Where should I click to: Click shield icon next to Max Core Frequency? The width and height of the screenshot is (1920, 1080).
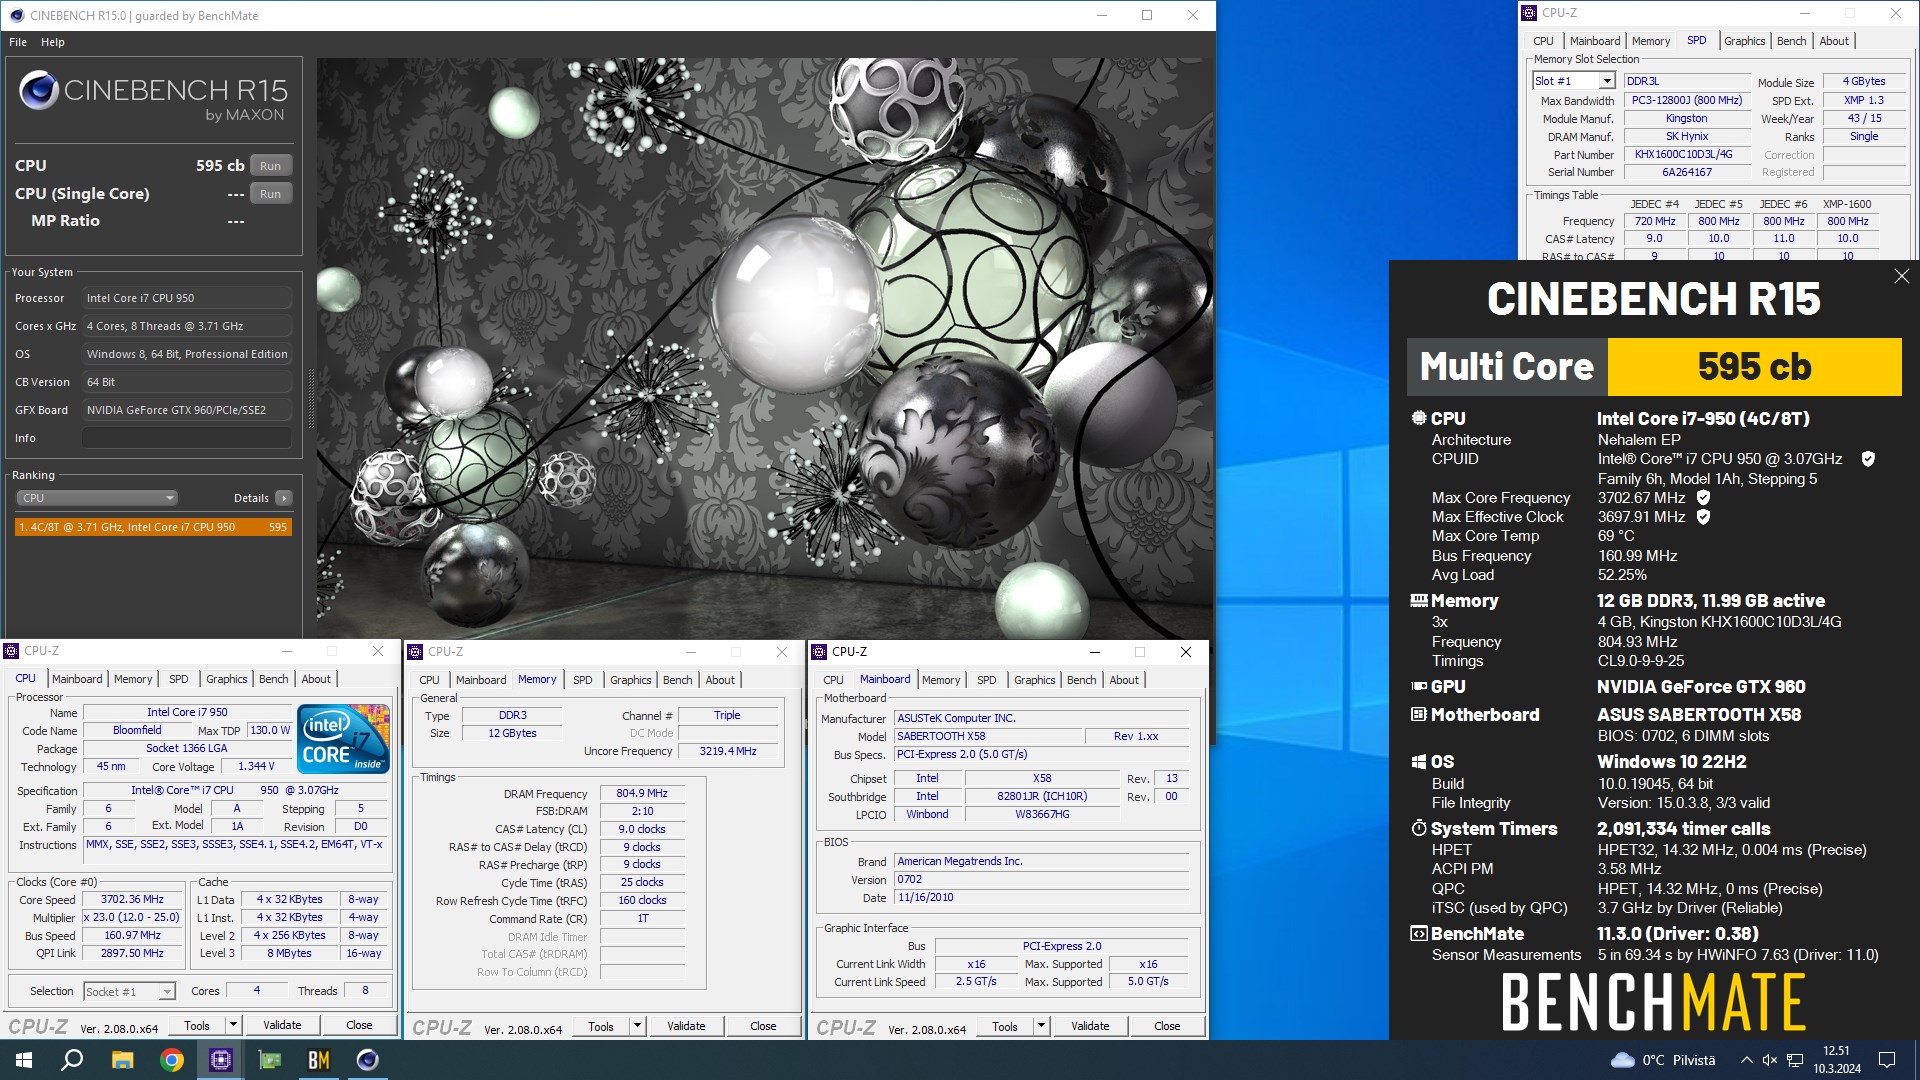(x=1703, y=497)
